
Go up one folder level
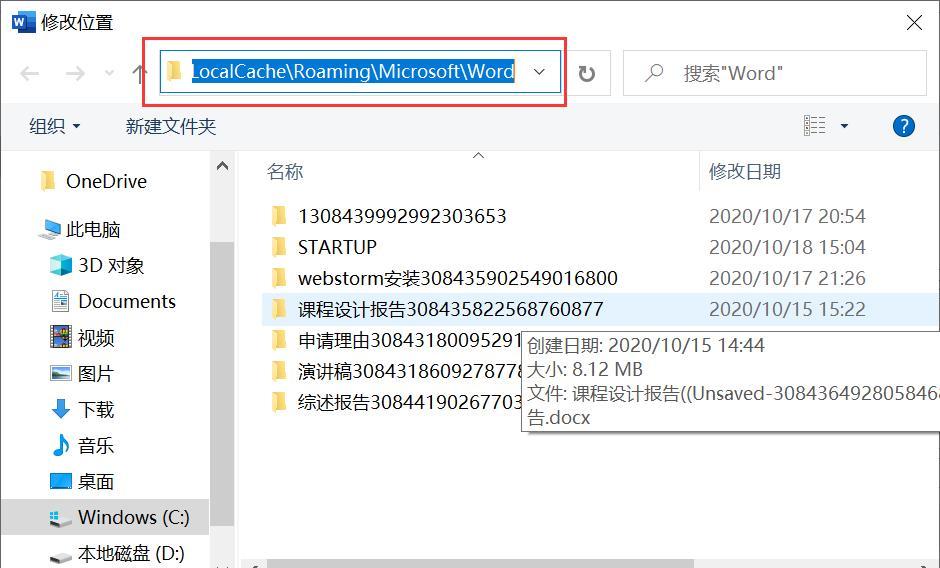(138, 74)
